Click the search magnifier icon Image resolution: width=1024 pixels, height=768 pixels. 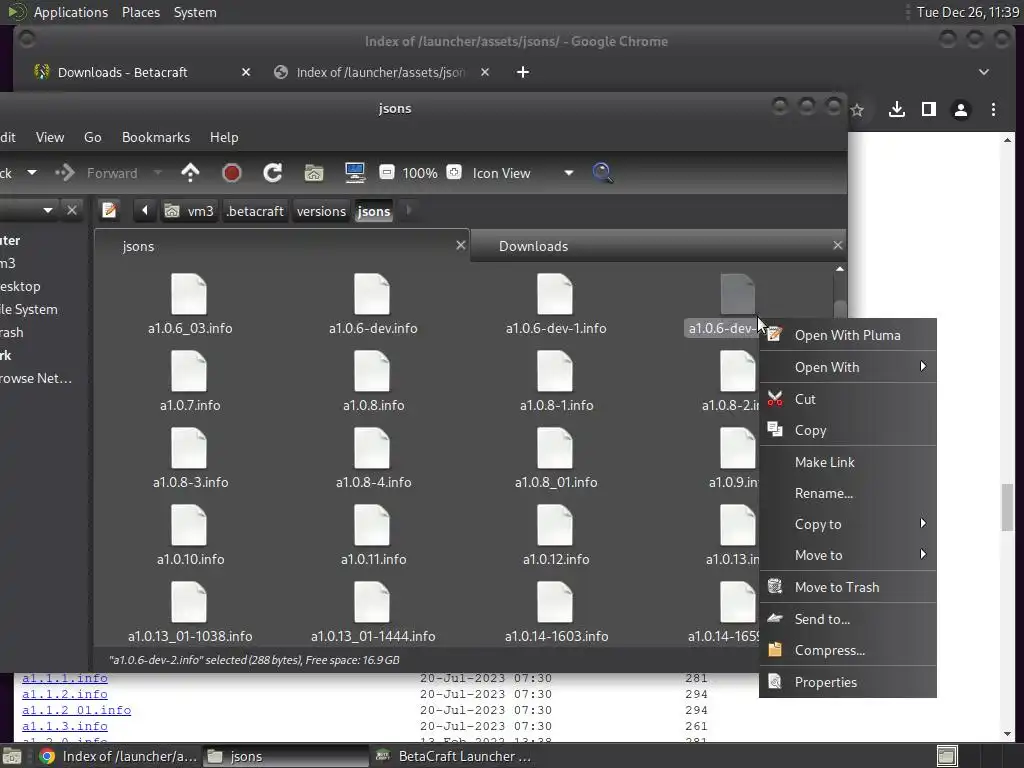(602, 173)
